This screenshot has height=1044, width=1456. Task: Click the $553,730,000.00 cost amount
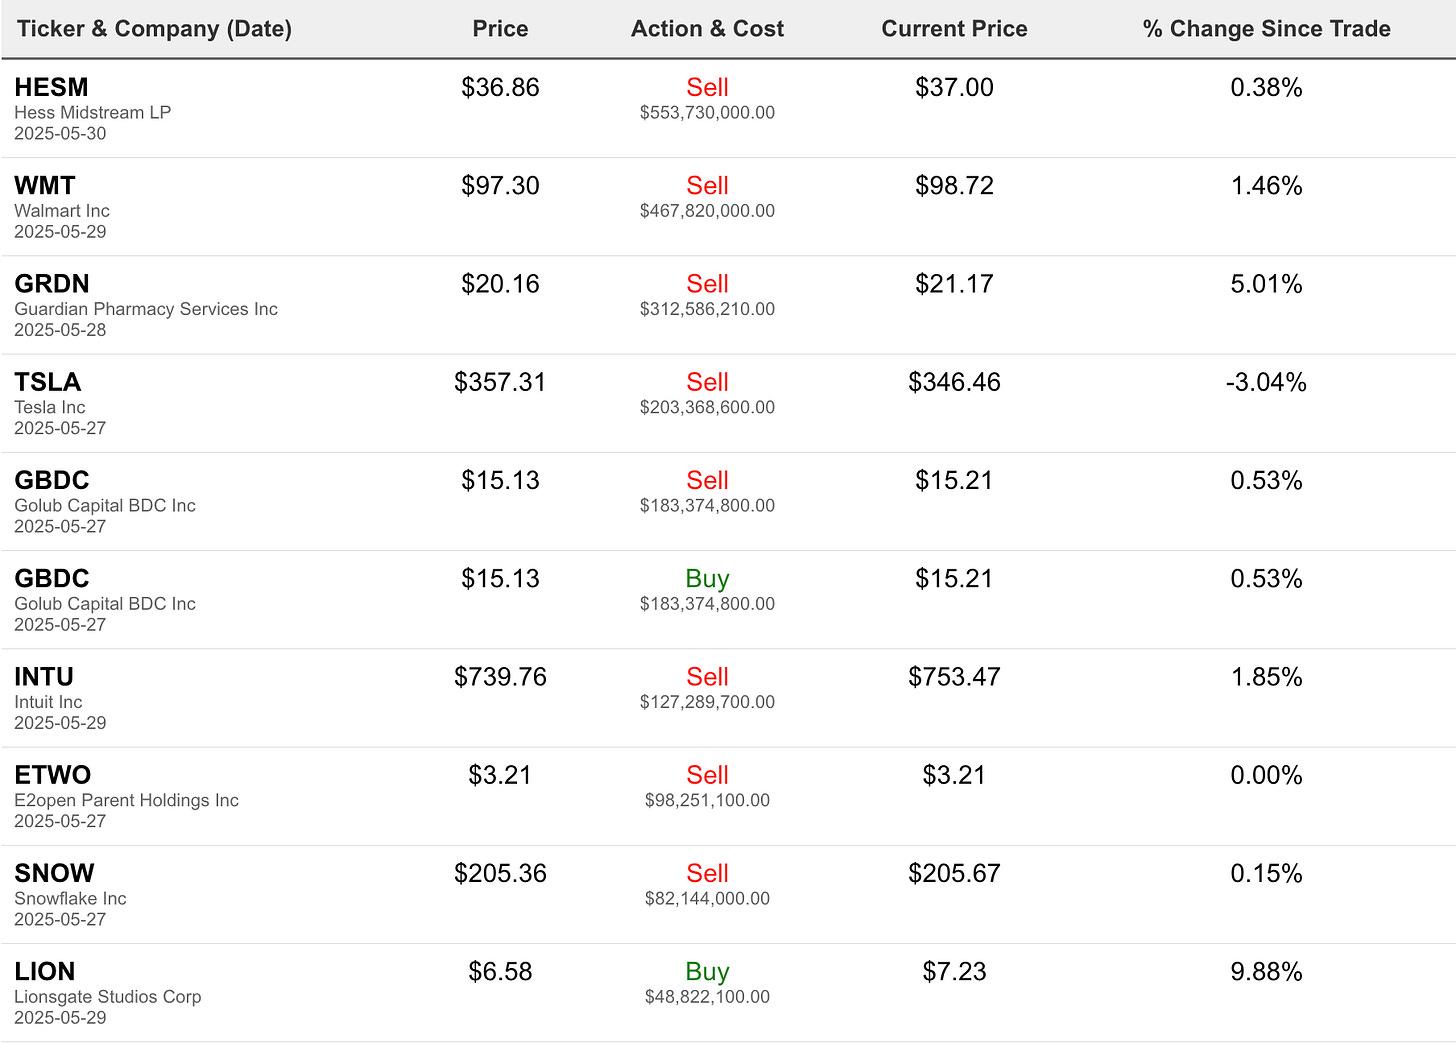pos(707,113)
